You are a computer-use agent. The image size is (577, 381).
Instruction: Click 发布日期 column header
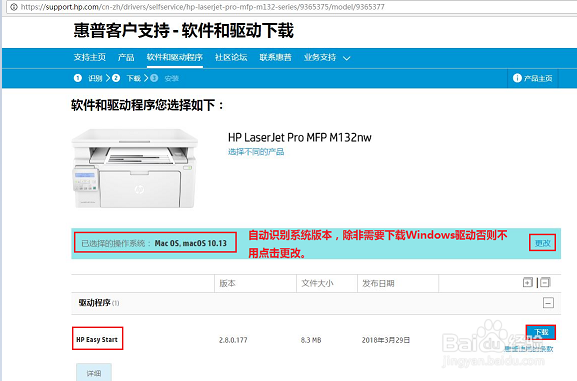(378, 283)
